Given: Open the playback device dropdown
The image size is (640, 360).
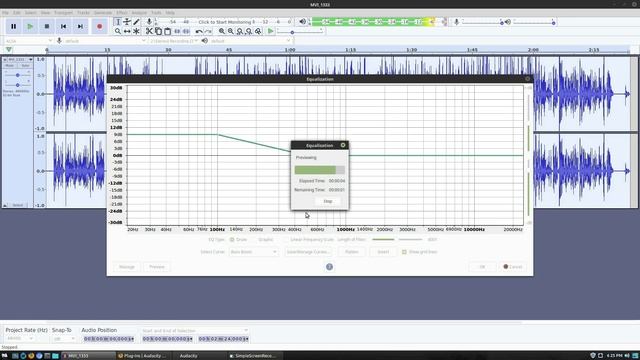Looking at the screenshot, I should point(250,41).
